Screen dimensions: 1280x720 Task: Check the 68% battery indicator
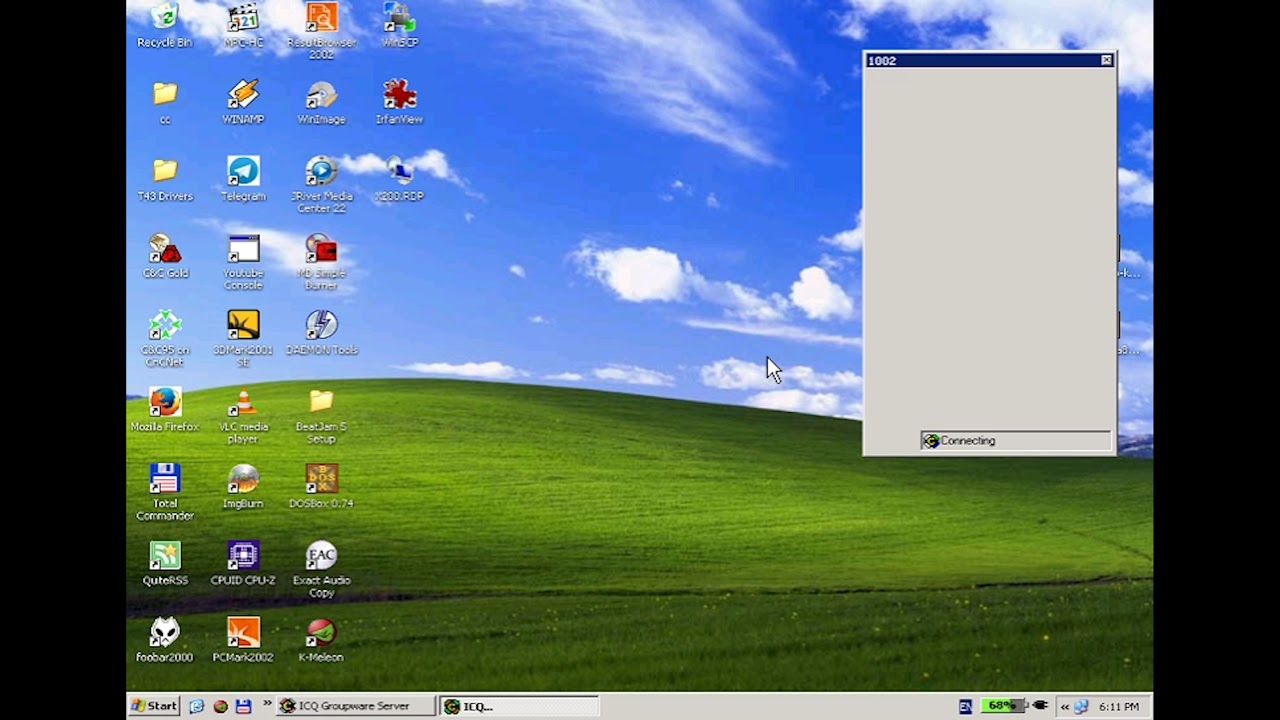[1003, 705]
